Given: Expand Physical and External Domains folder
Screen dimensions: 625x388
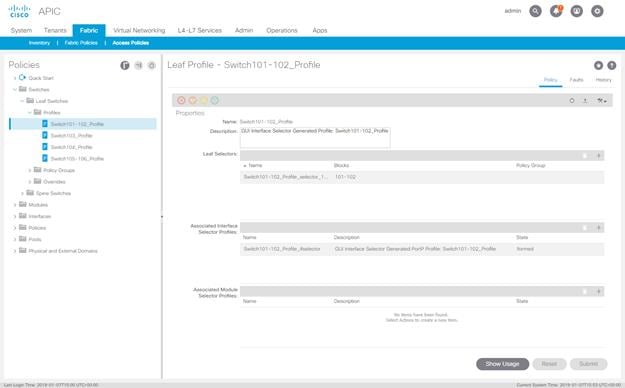Looking at the screenshot, I should click(15, 251).
